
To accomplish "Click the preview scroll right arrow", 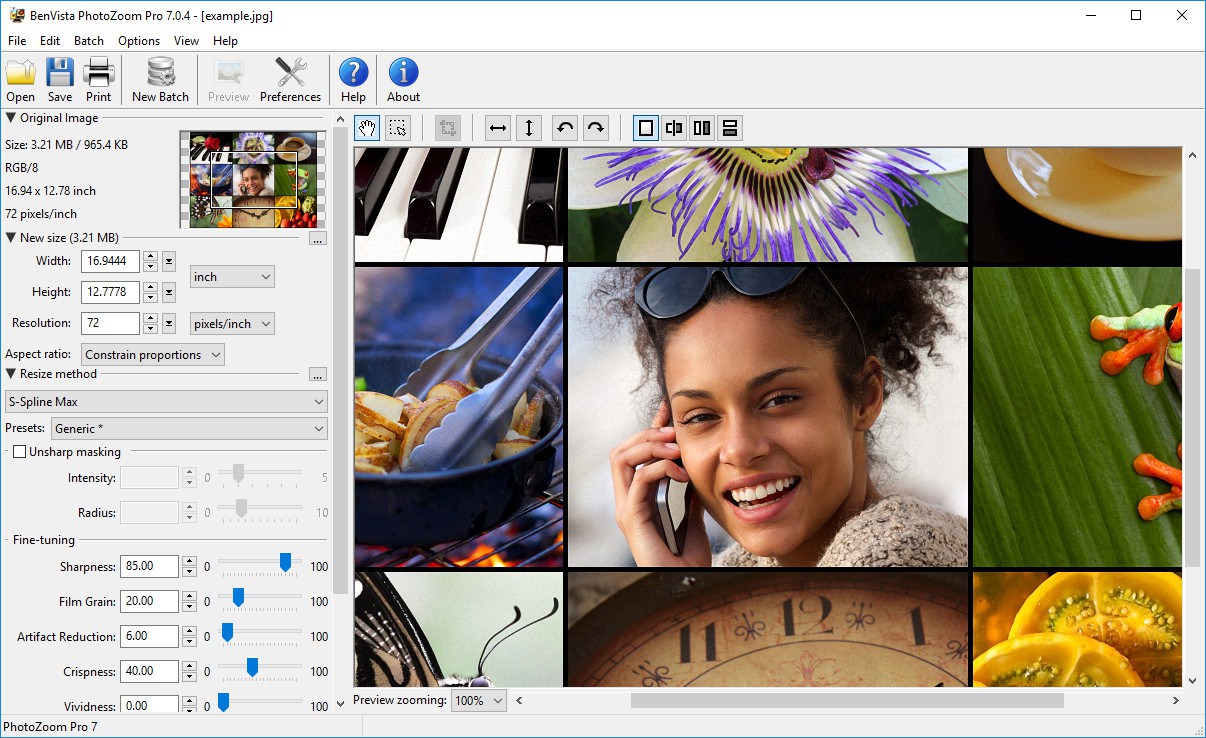I will click(x=1175, y=701).
